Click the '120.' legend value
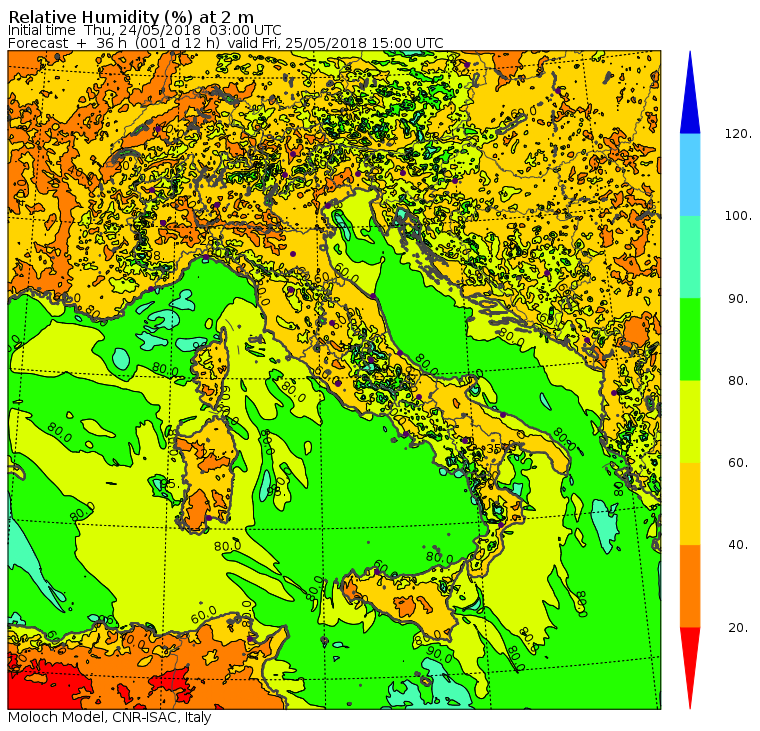This screenshot has height=731, width=760. (738, 134)
